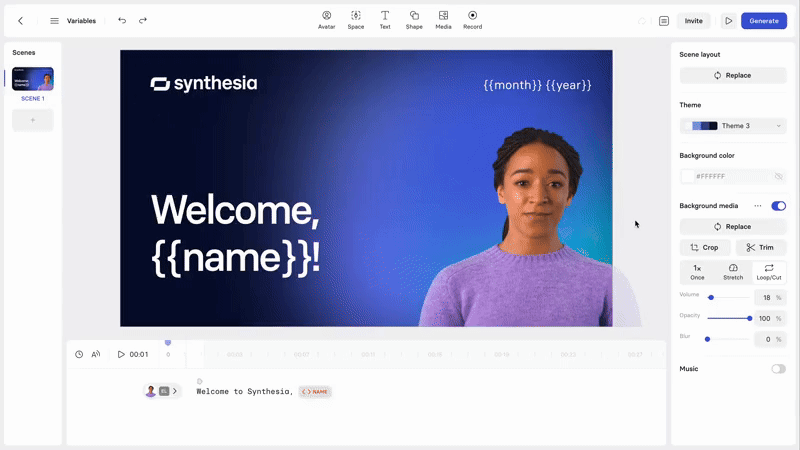Viewport: 800px width, 450px height.
Task: Click the undo arrow icon
Action: click(122, 20)
